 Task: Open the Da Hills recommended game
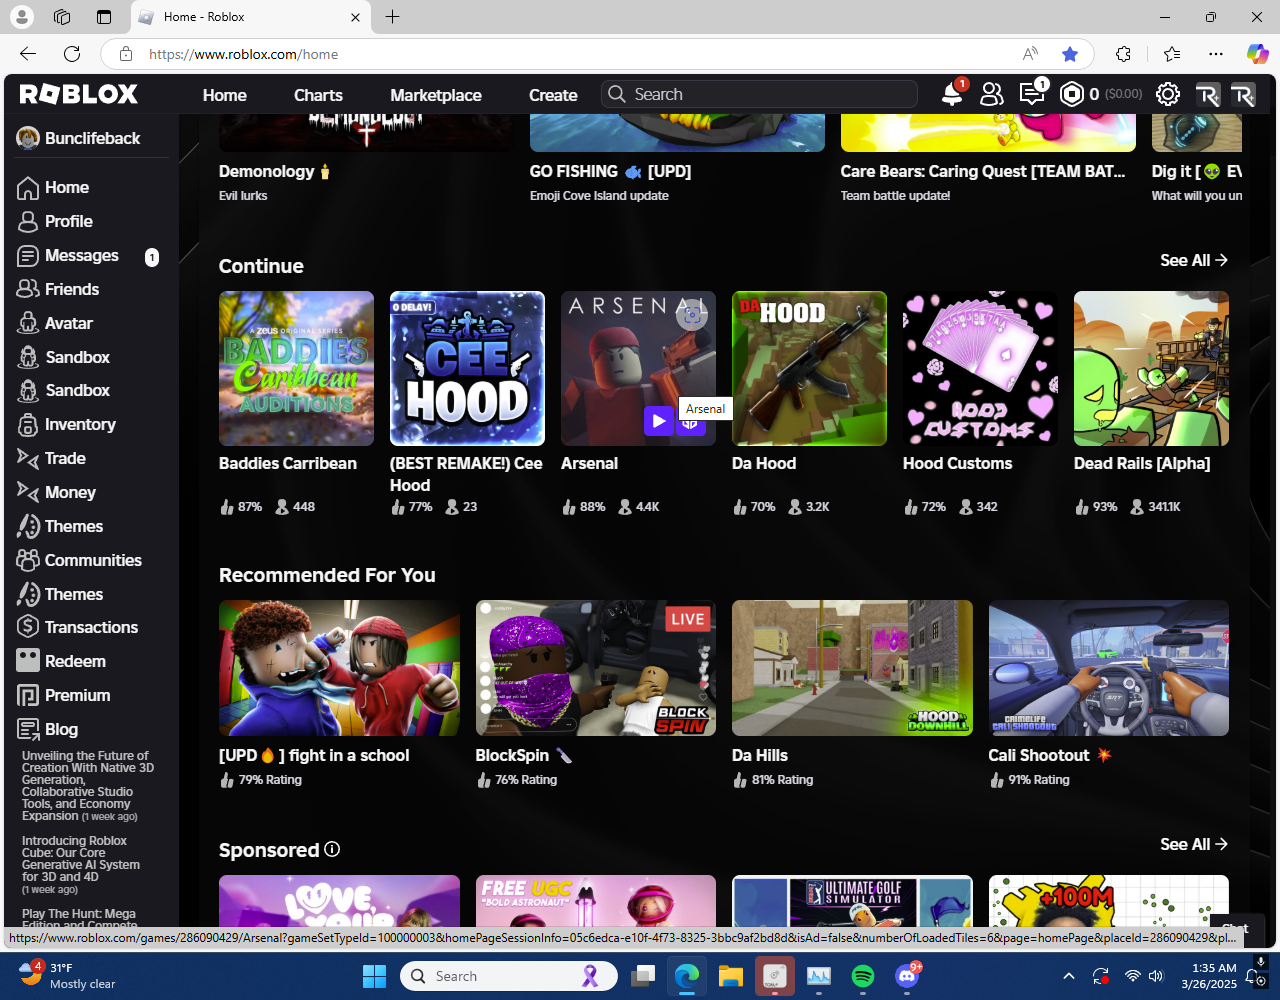[852, 668]
